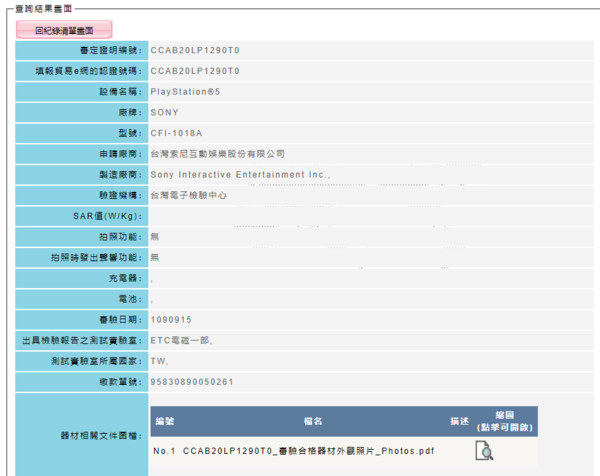Click applicant 台灣索尼互動娛樂股份有限公司
This screenshot has height=476, width=600.
coord(217,154)
